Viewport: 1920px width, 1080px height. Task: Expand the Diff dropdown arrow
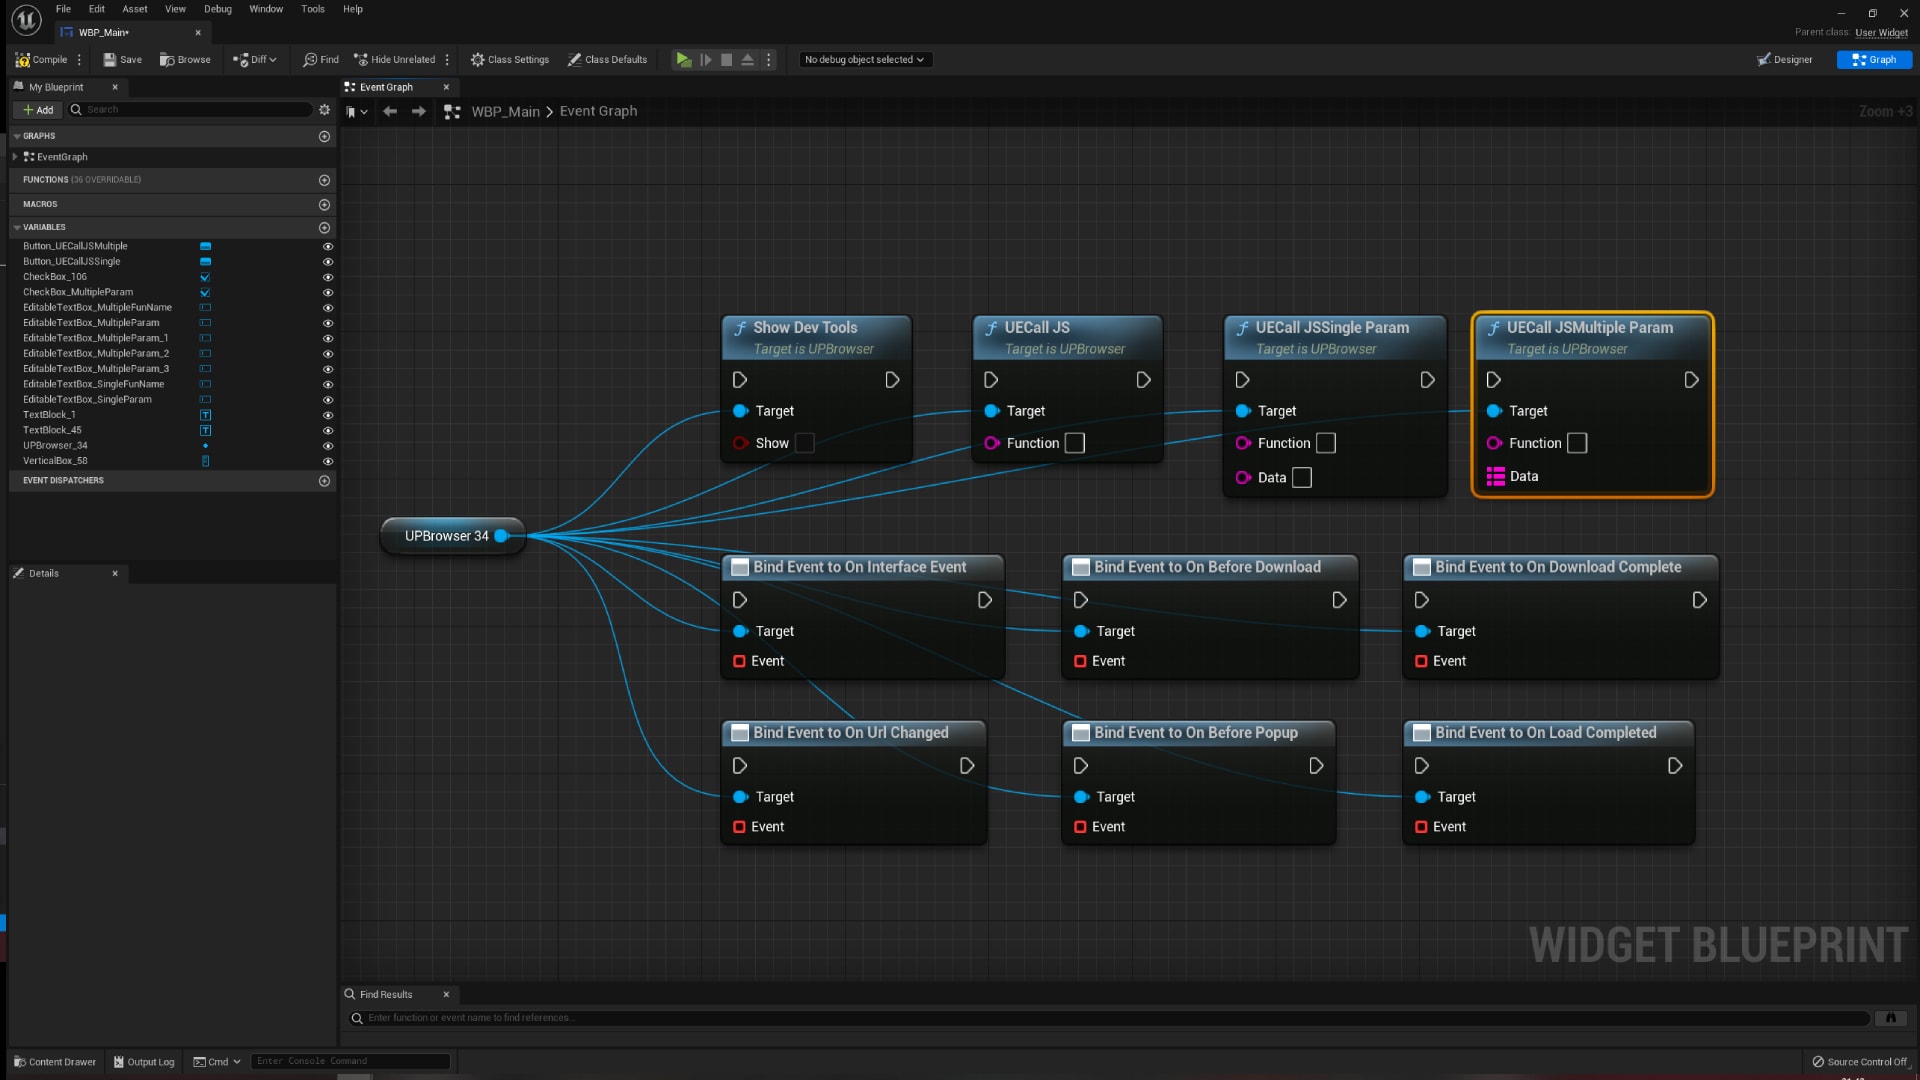pyautogui.click(x=272, y=60)
